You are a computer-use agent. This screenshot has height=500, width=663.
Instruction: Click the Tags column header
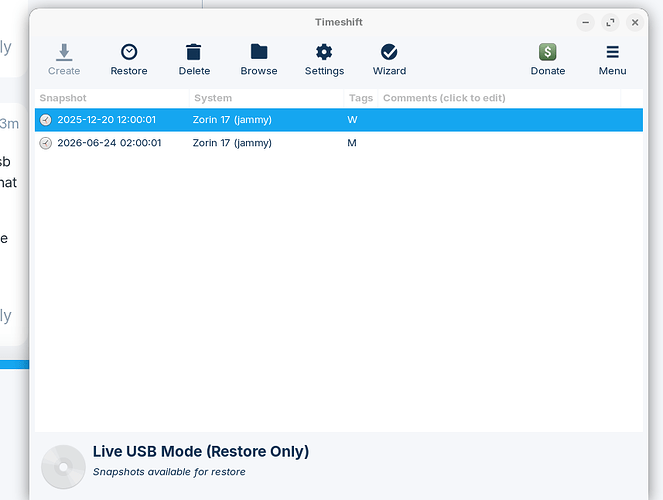point(361,98)
